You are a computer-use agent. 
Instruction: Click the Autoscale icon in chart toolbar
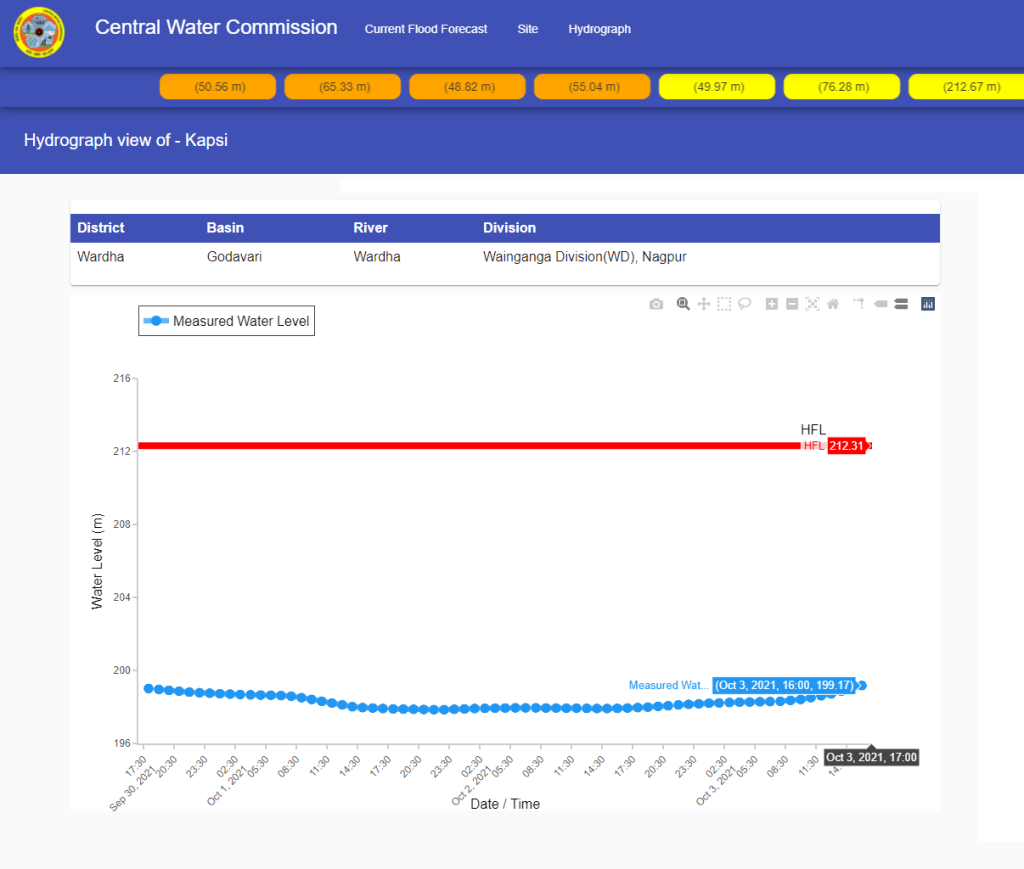812,304
